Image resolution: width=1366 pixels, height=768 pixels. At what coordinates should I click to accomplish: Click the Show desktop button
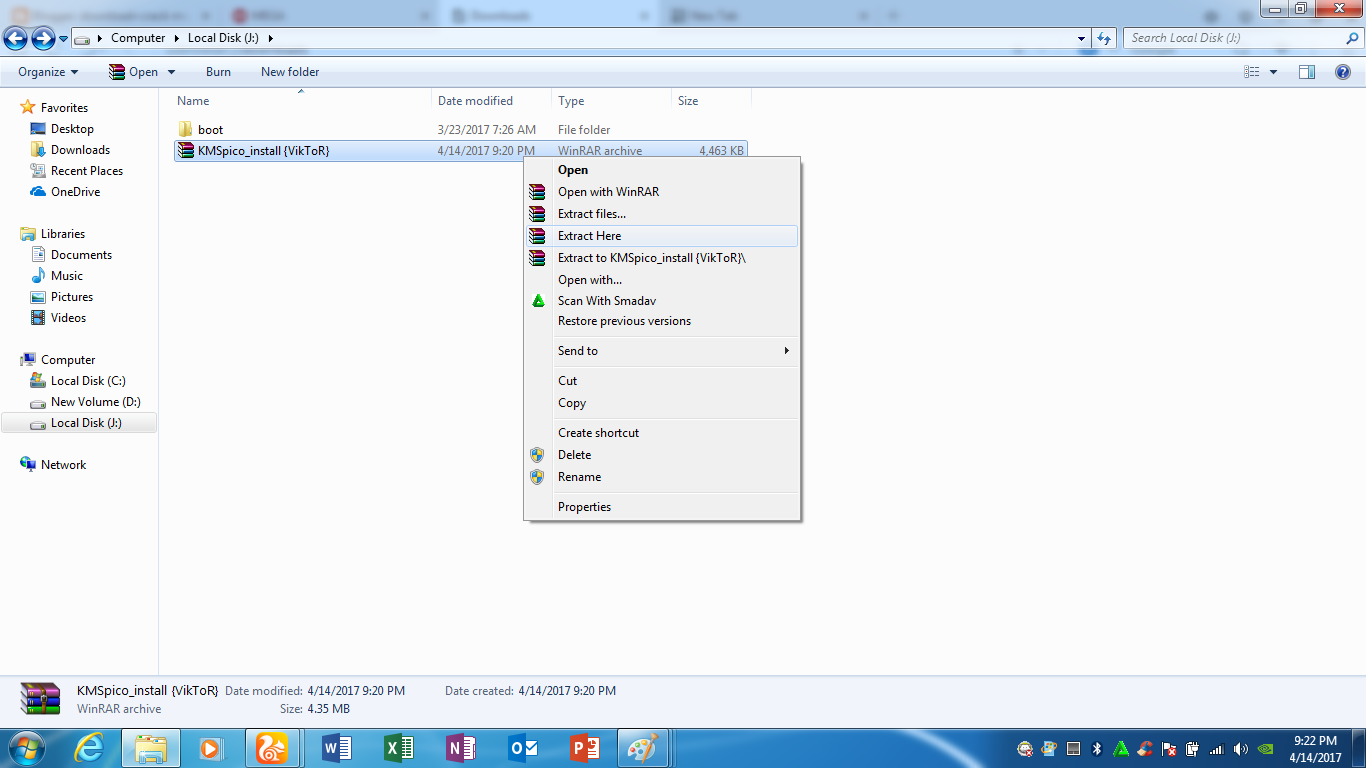point(1358,748)
